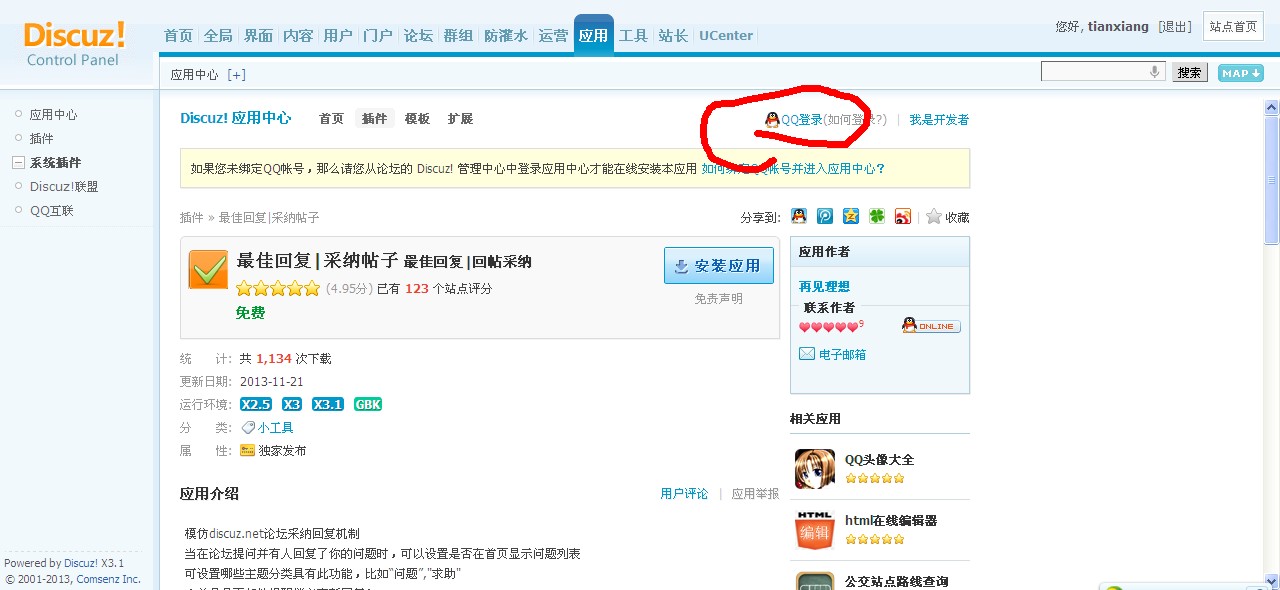Open 应用中心 in left sidebar

(x=53, y=115)
